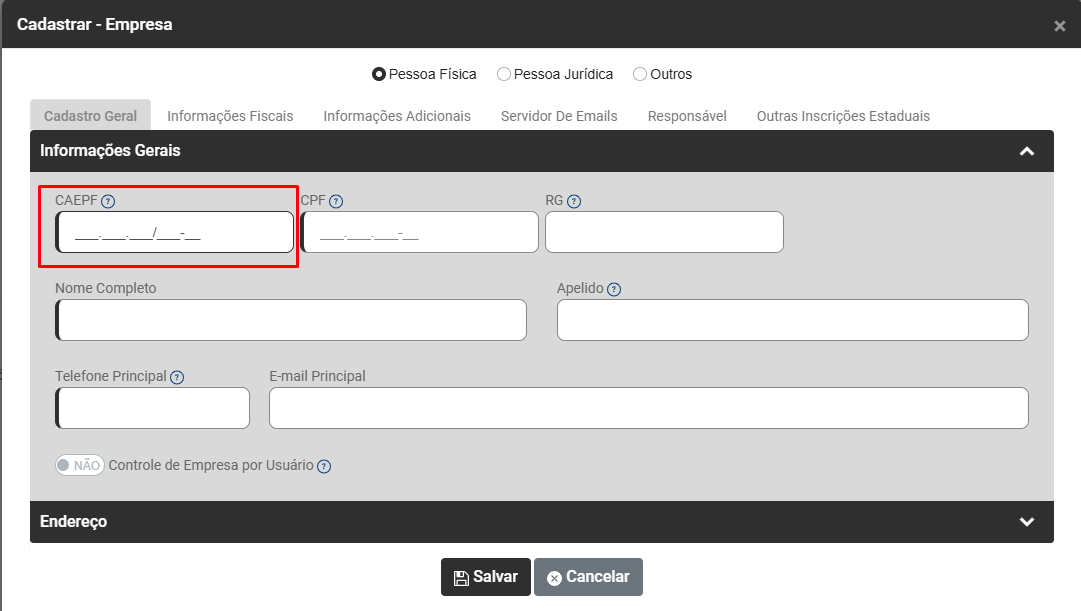Screen dimensions: 1081x611
Task: Choose the Outros radio option
Action: (x=640, y=74)
